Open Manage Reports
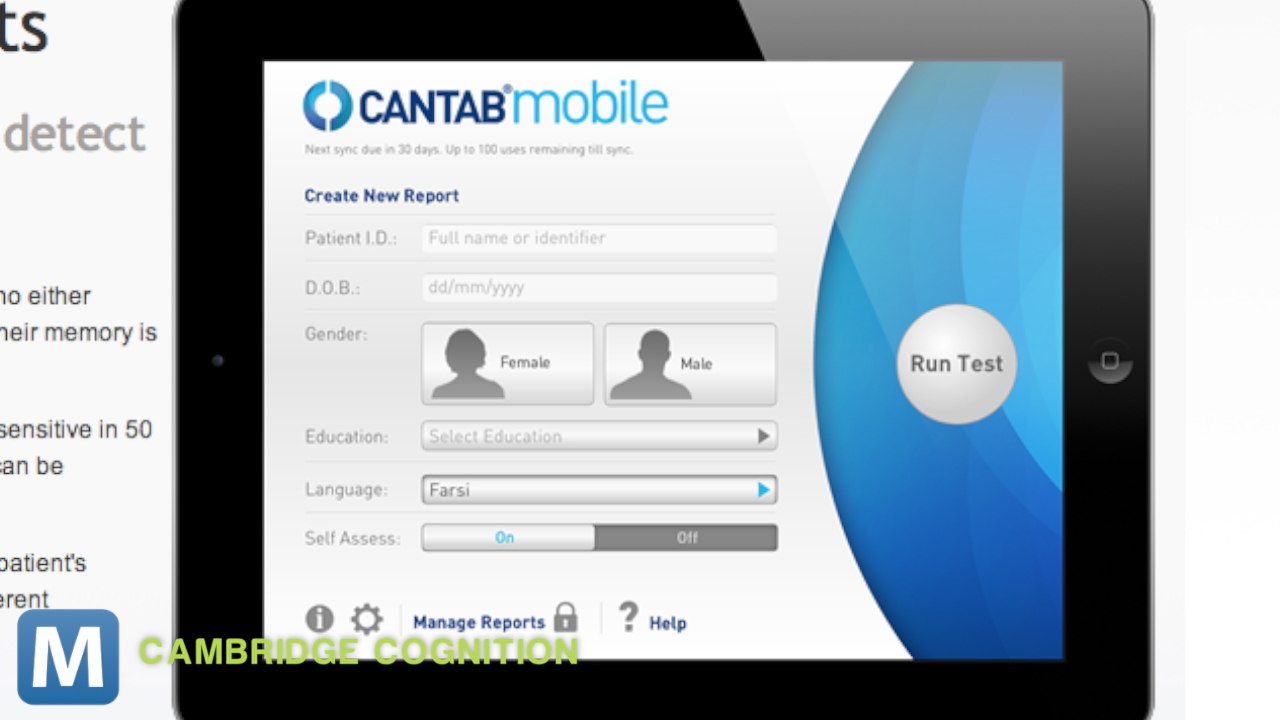This screenshot has width=1280, height=720. tap(479, 622)
